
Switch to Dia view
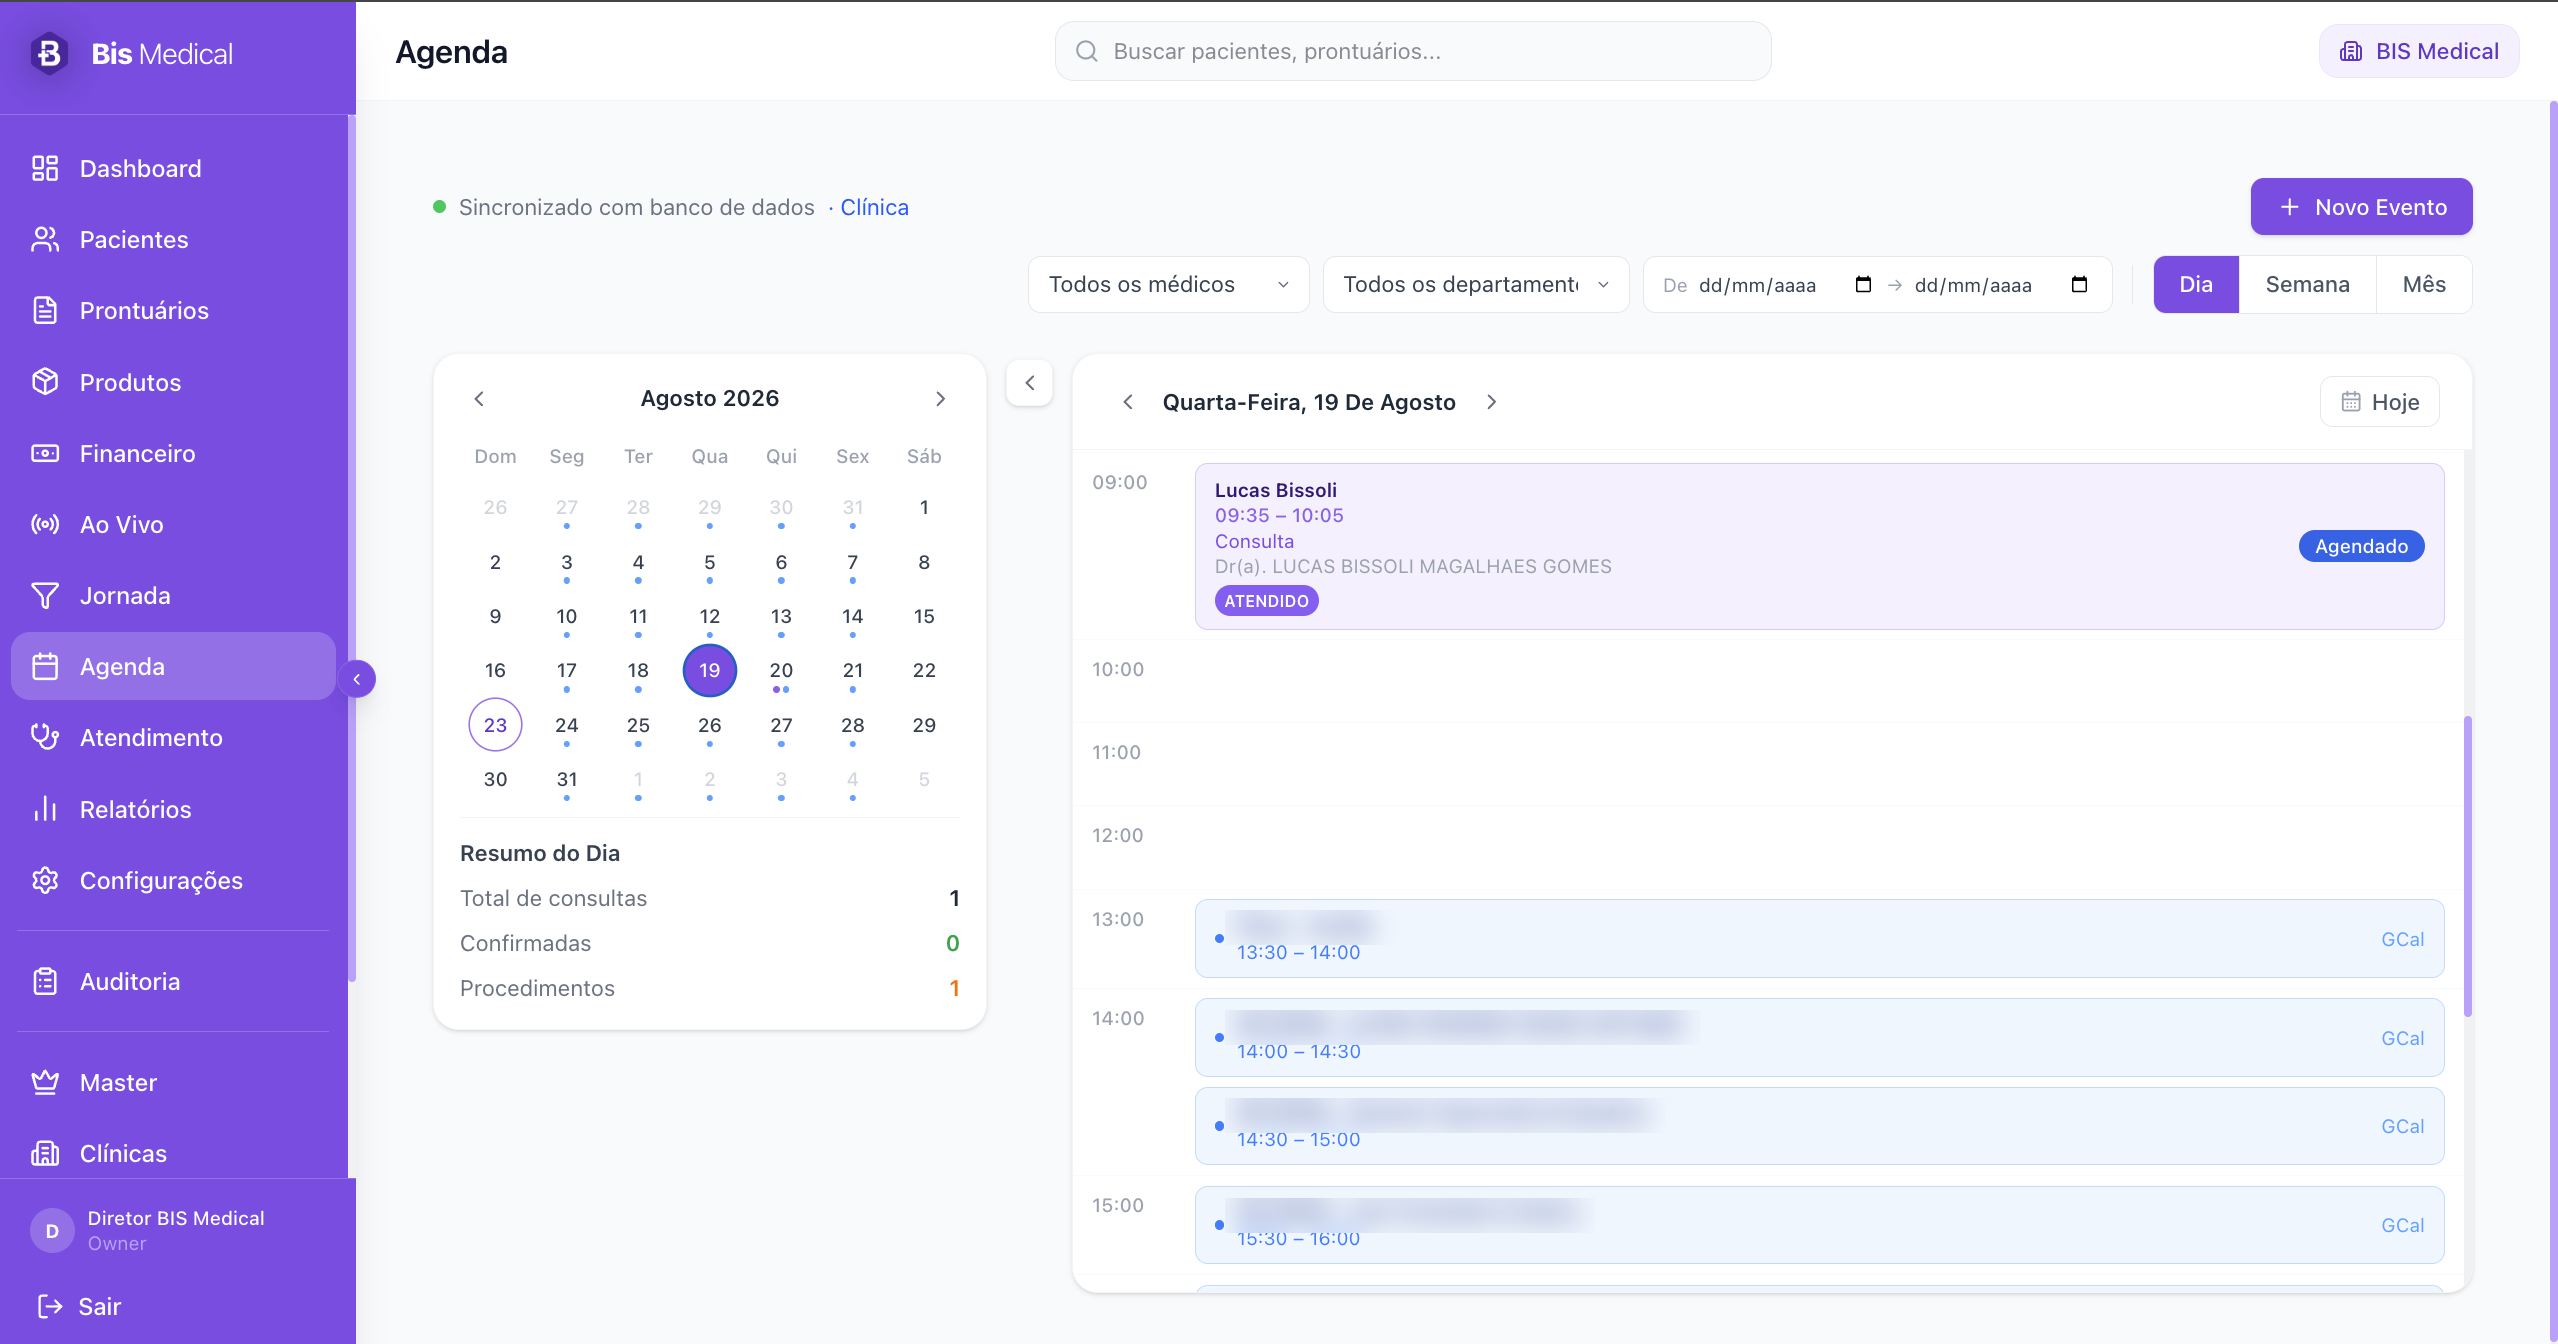2195,284
